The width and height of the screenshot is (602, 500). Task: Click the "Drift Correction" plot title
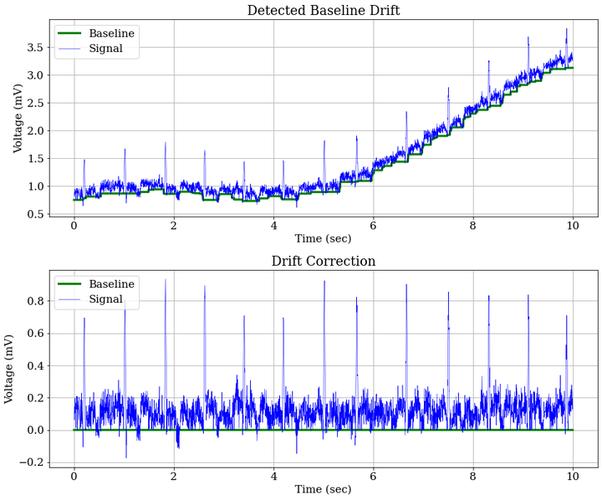pos(323,261)
